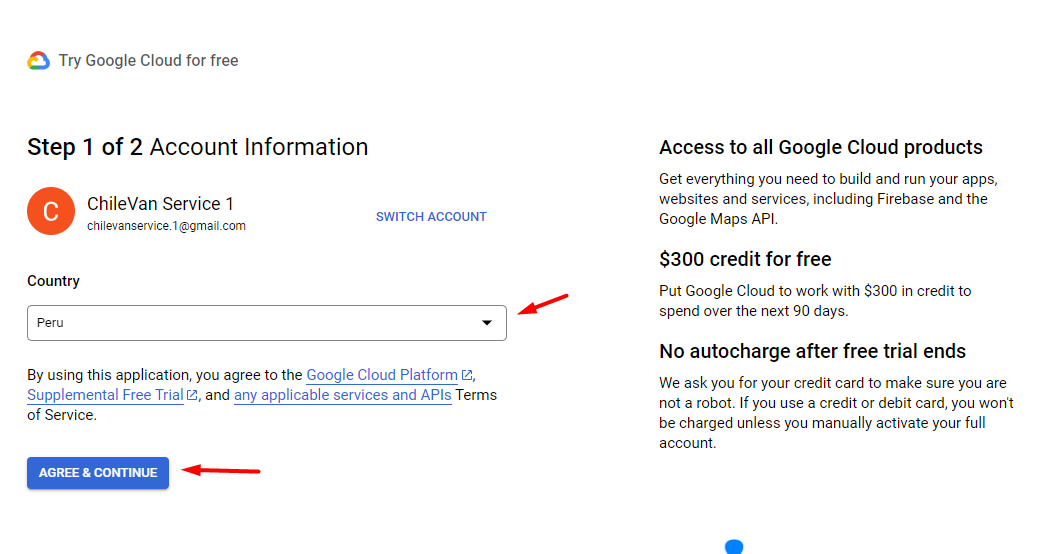Image resolution: width=1038 pixels, height=554 pixels.
Task: Click the Google Cloud logo icon
Action: click(x=38, y=61)
